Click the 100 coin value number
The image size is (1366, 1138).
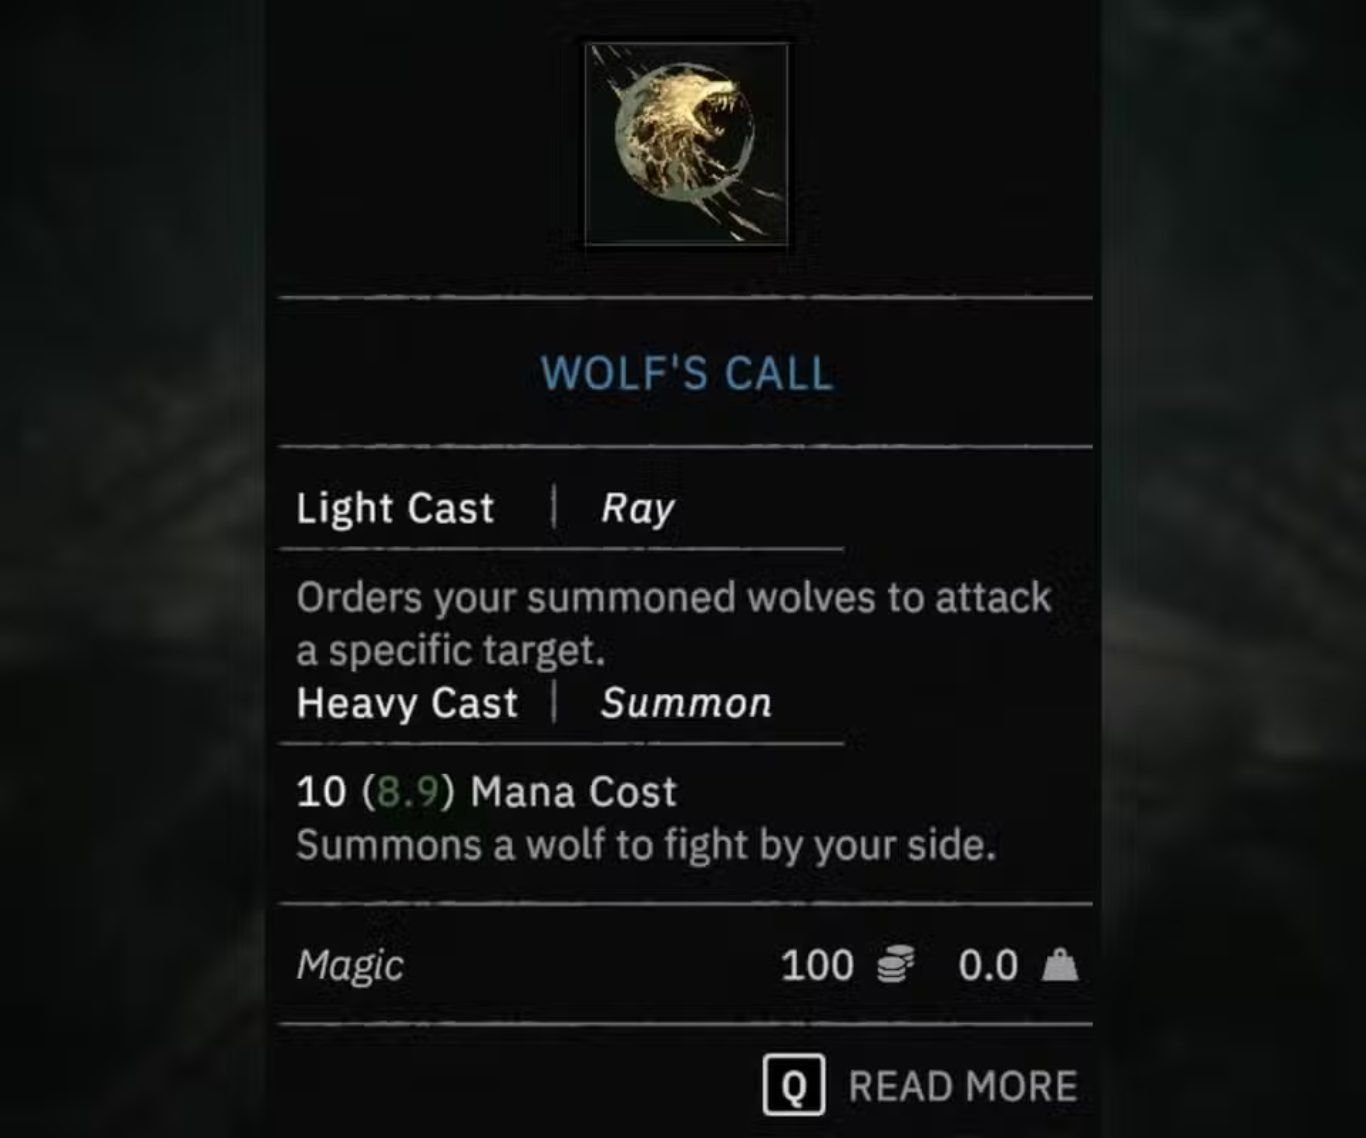point(817,966)
